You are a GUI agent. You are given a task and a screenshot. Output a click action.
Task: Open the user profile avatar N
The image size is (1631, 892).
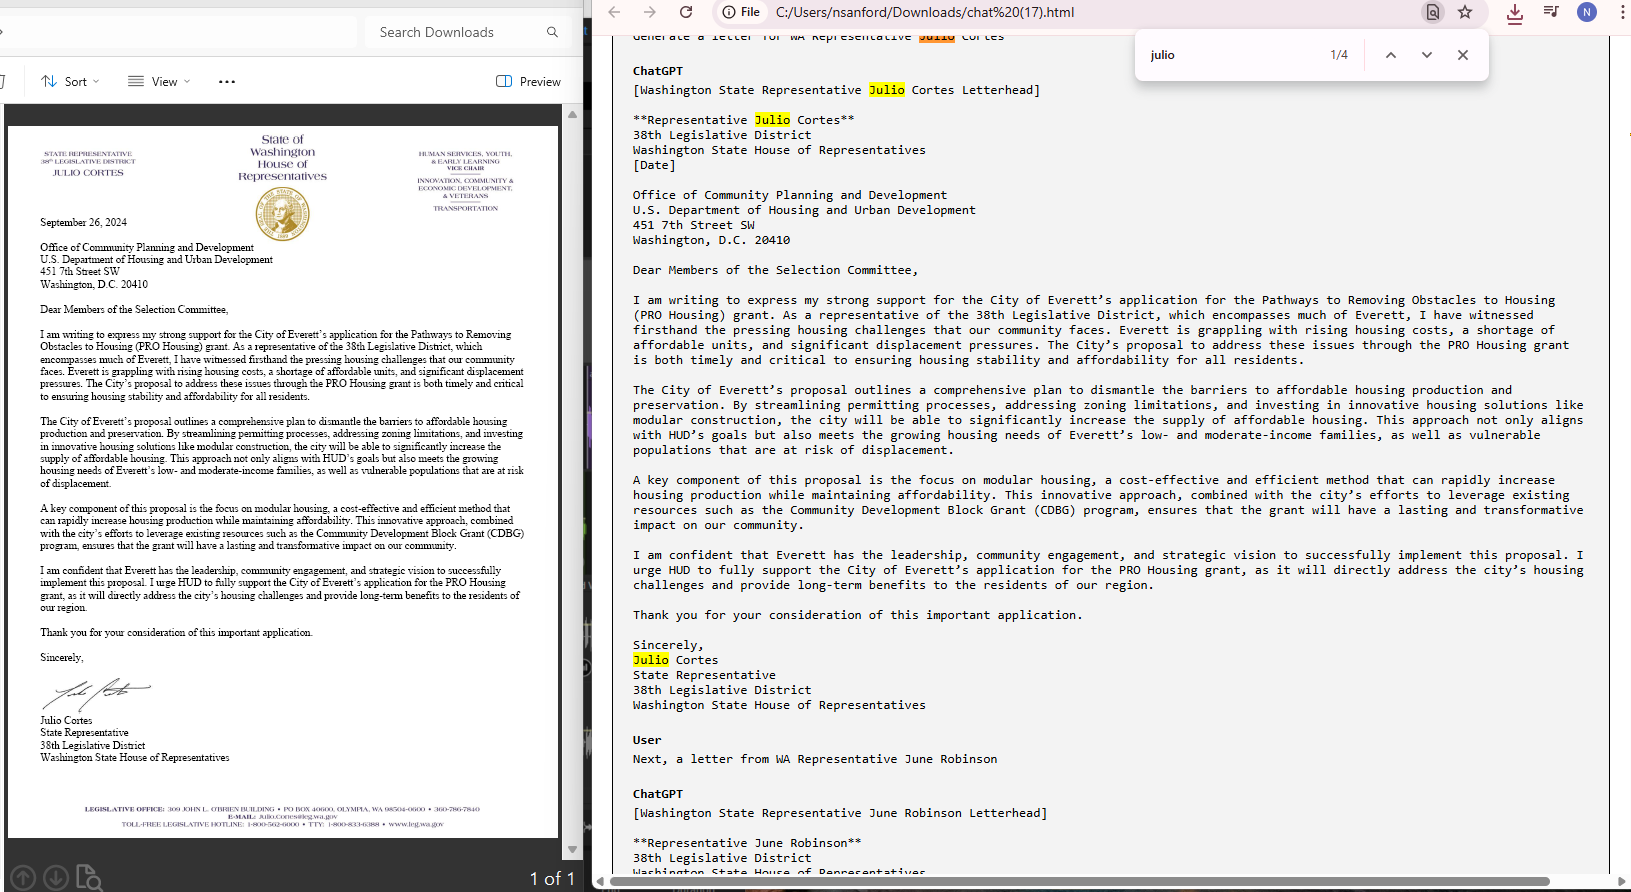(1587, 12)
